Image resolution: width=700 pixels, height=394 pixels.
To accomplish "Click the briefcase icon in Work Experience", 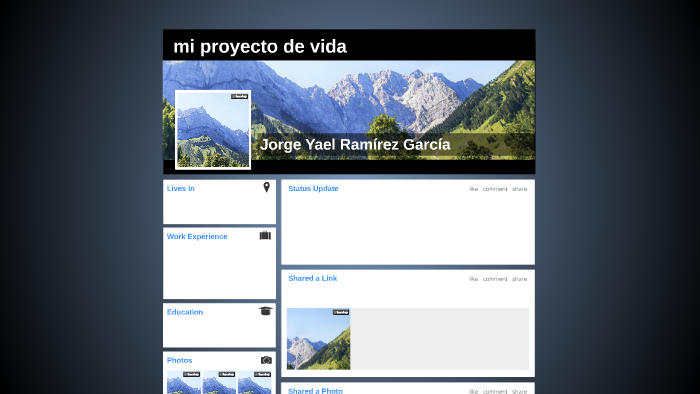I will pyautogui.click(x=265, y=235).
